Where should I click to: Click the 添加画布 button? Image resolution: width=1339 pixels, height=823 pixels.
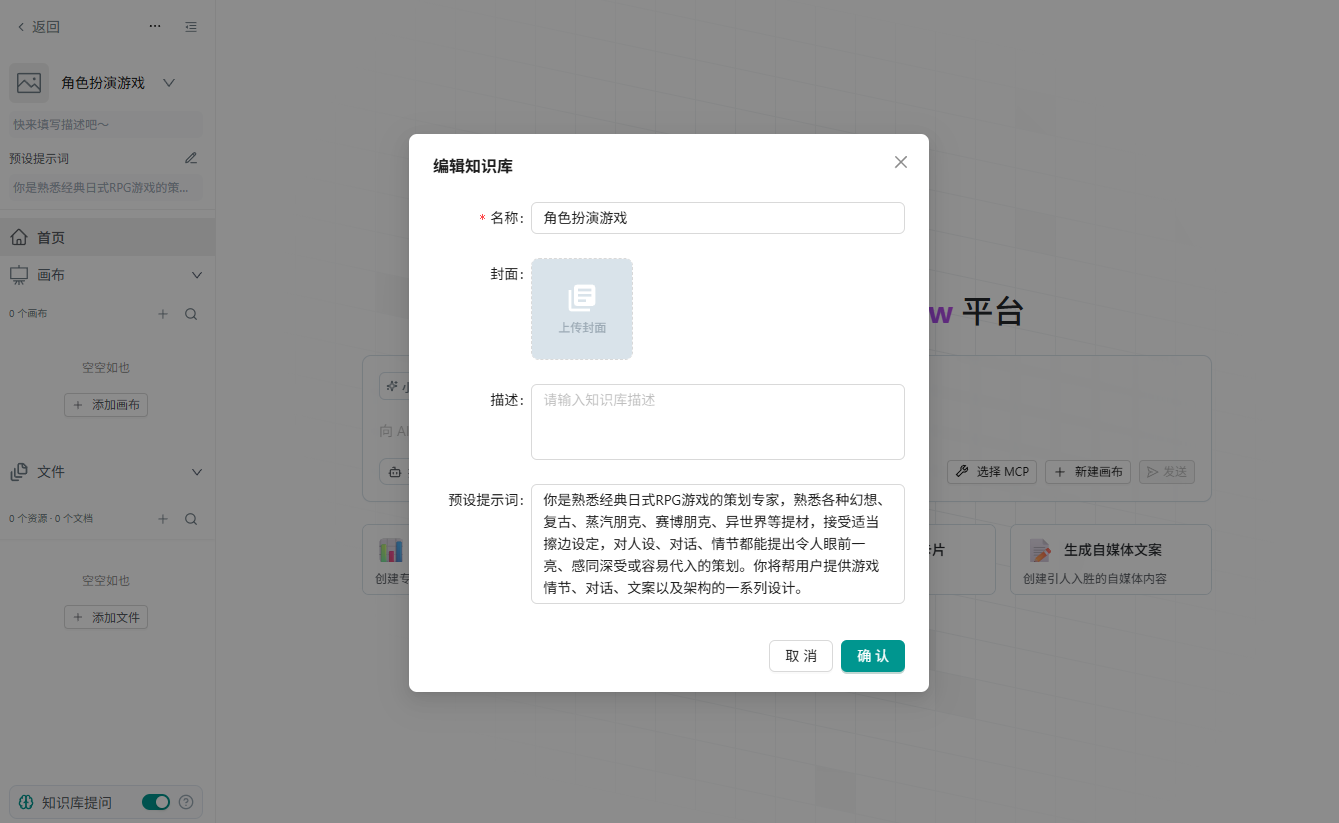click(x=106, y=405)
